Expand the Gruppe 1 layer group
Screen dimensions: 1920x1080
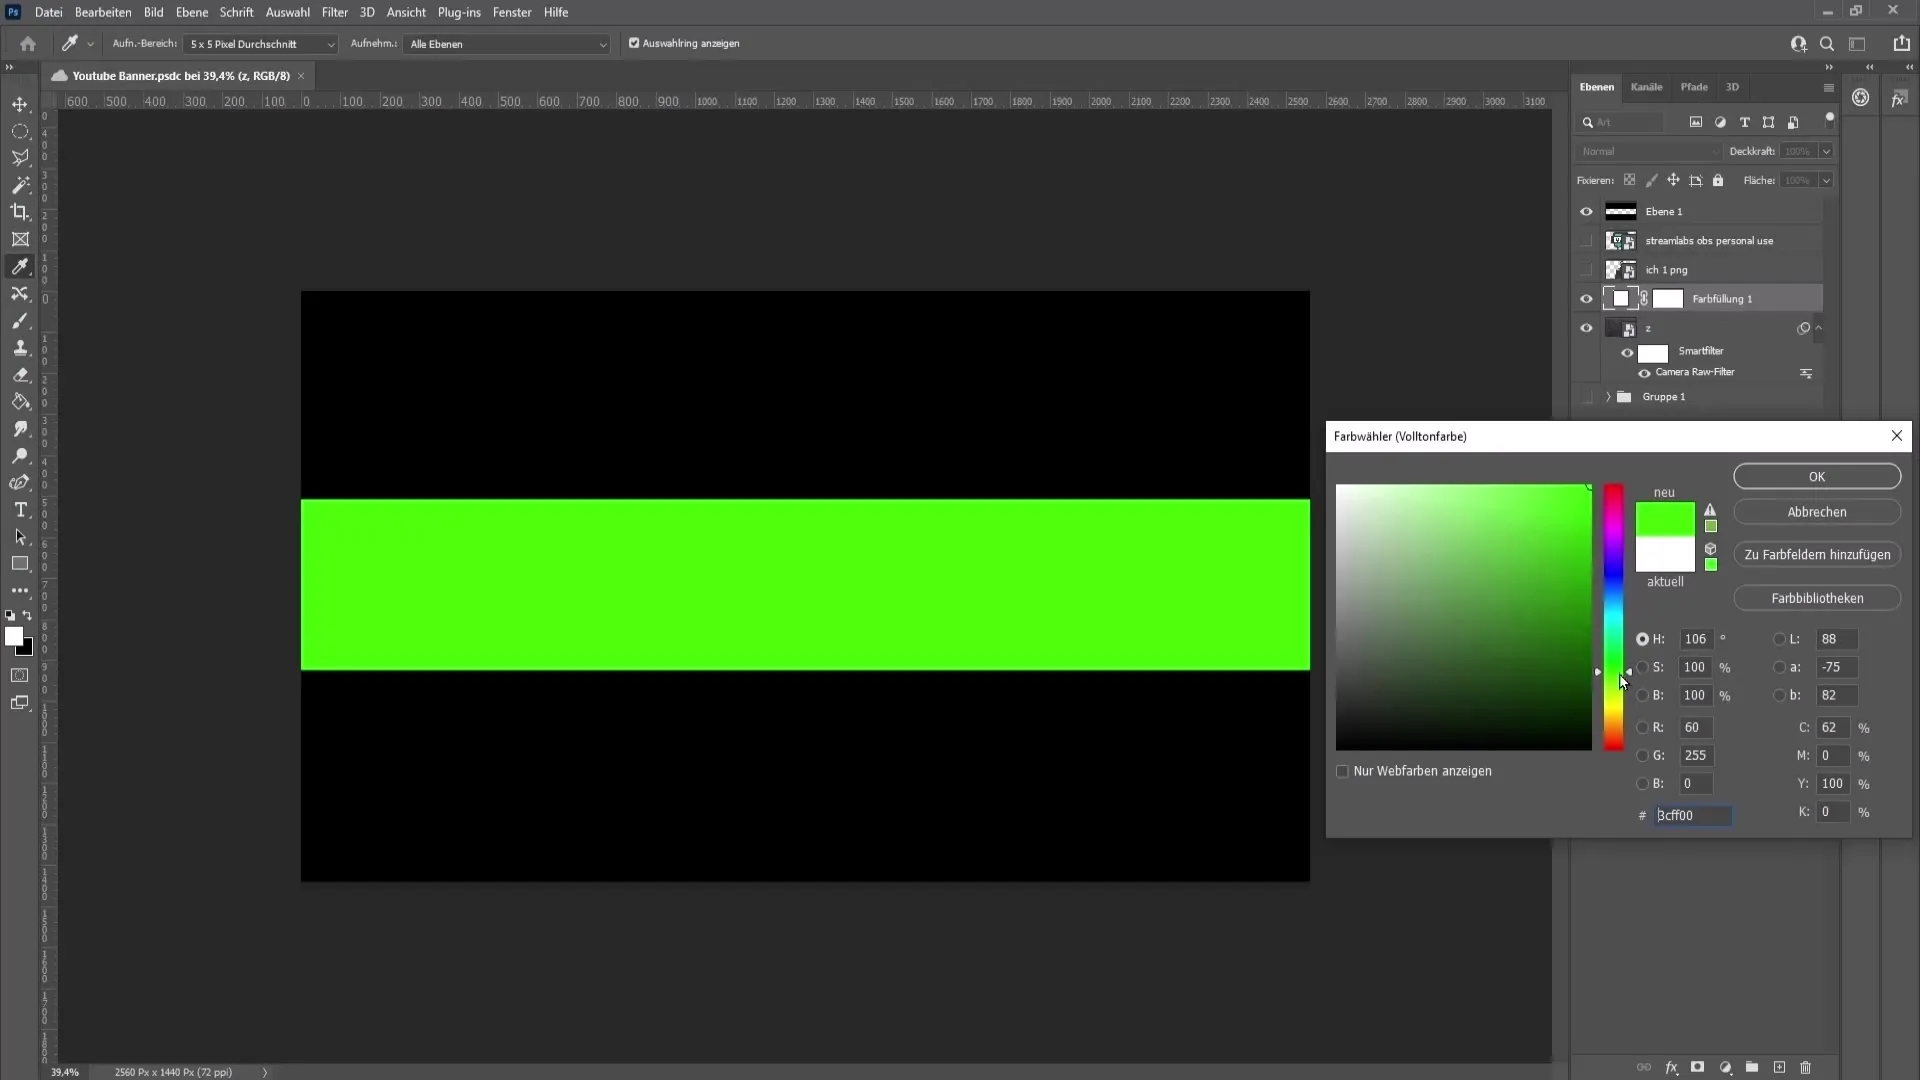[x=1608, y=397]
